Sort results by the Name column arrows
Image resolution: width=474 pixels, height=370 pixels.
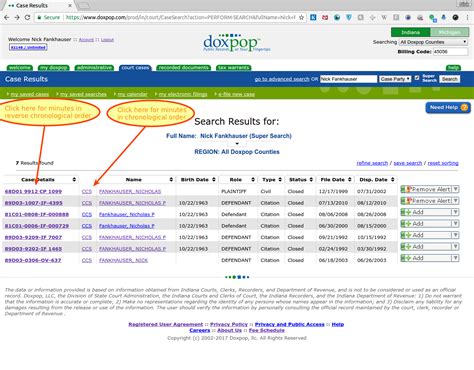coord(171,179)
